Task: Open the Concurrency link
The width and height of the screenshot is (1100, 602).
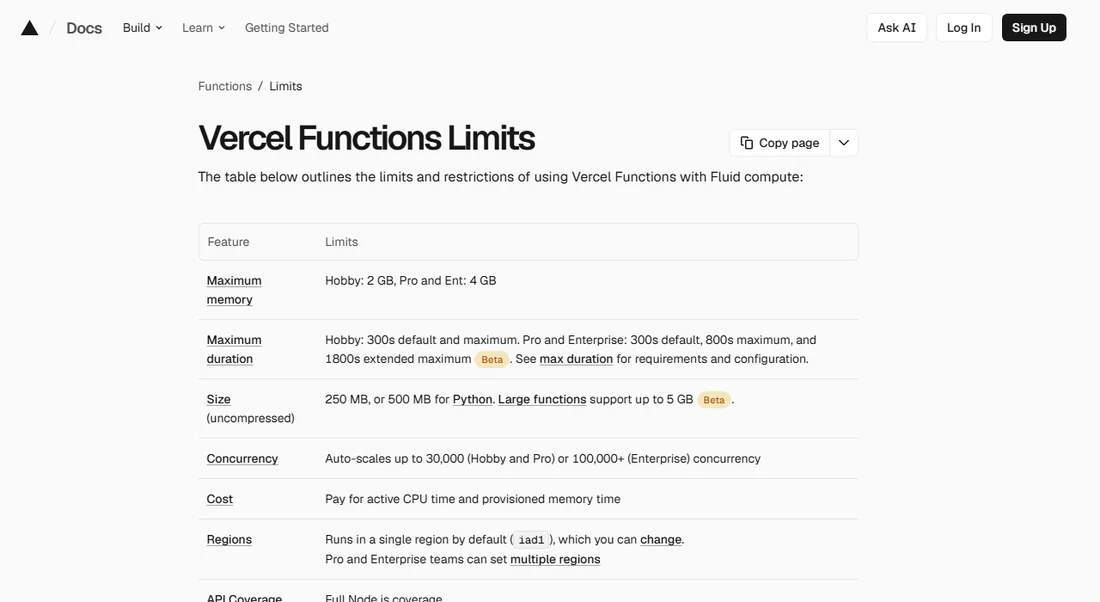Action: tap(242, 458)
